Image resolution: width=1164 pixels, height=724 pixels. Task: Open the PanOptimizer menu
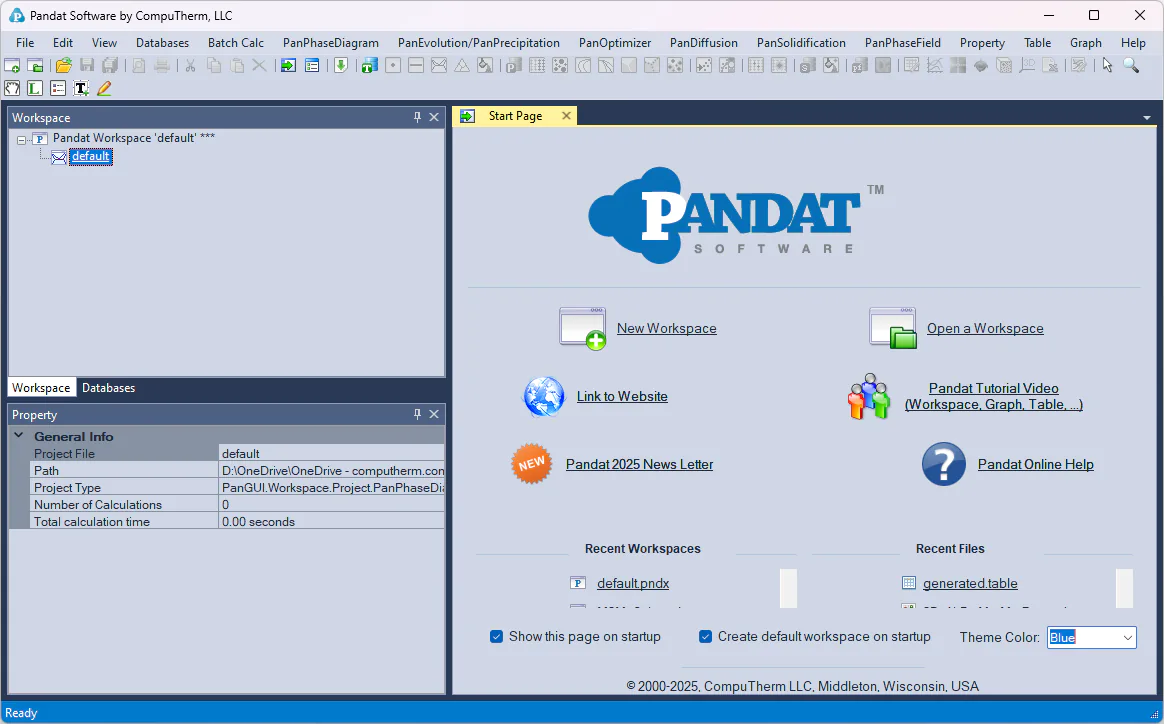pos(615,42)
